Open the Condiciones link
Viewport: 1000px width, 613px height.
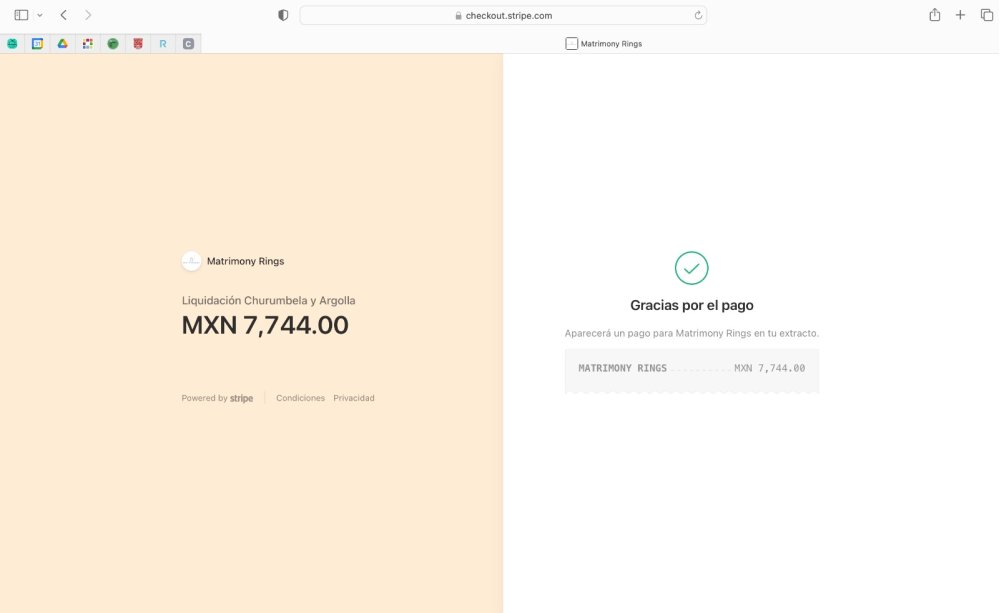pos(300,398)
